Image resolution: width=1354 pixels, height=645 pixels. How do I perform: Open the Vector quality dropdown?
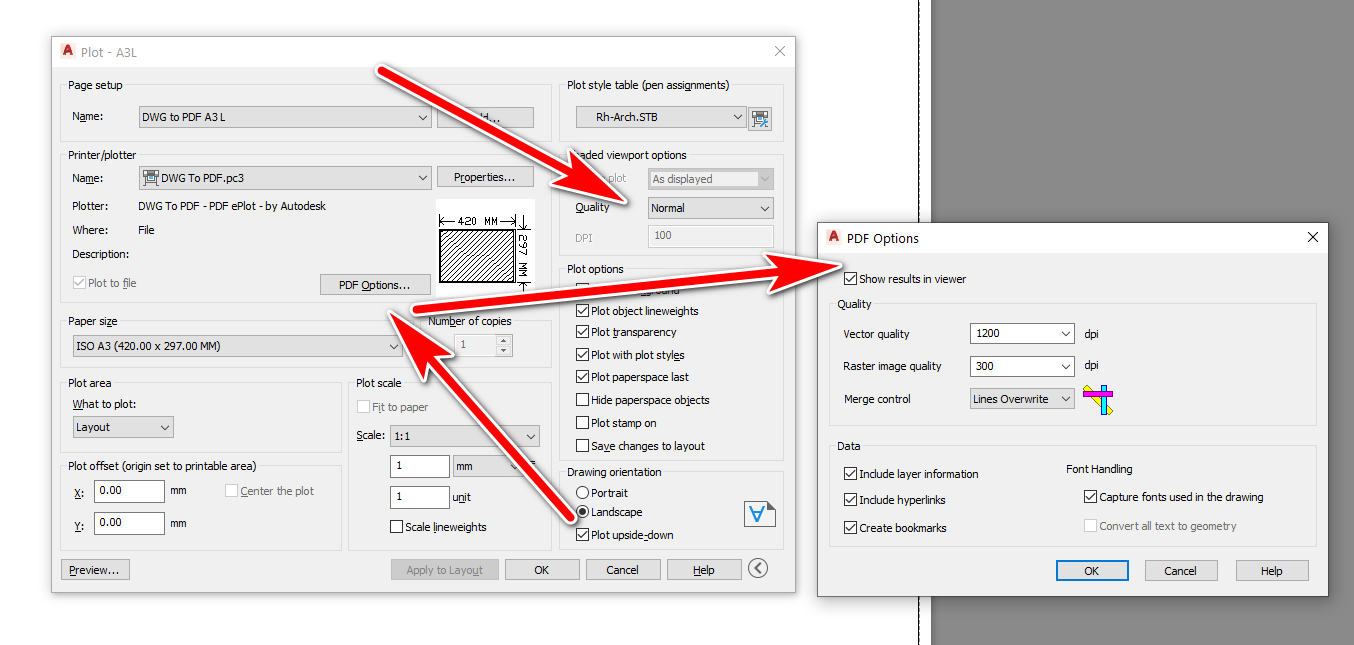[x=1022, y=334]
